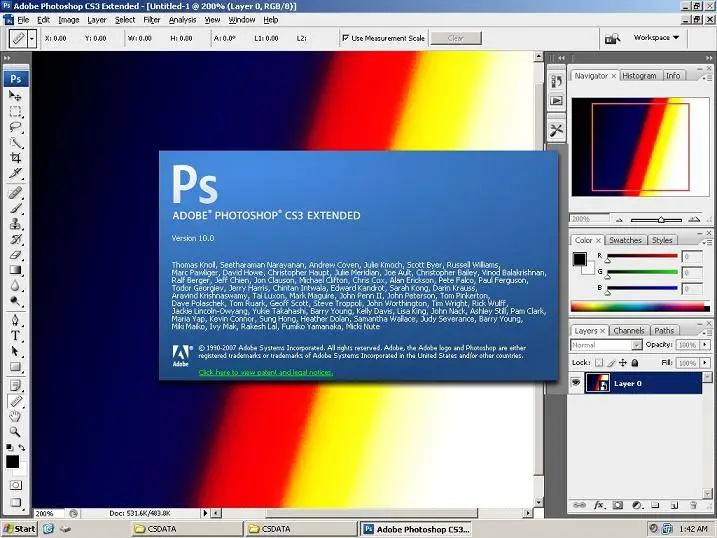Select the Zoom tool
717x538 pixels.
tap(15, 431)
